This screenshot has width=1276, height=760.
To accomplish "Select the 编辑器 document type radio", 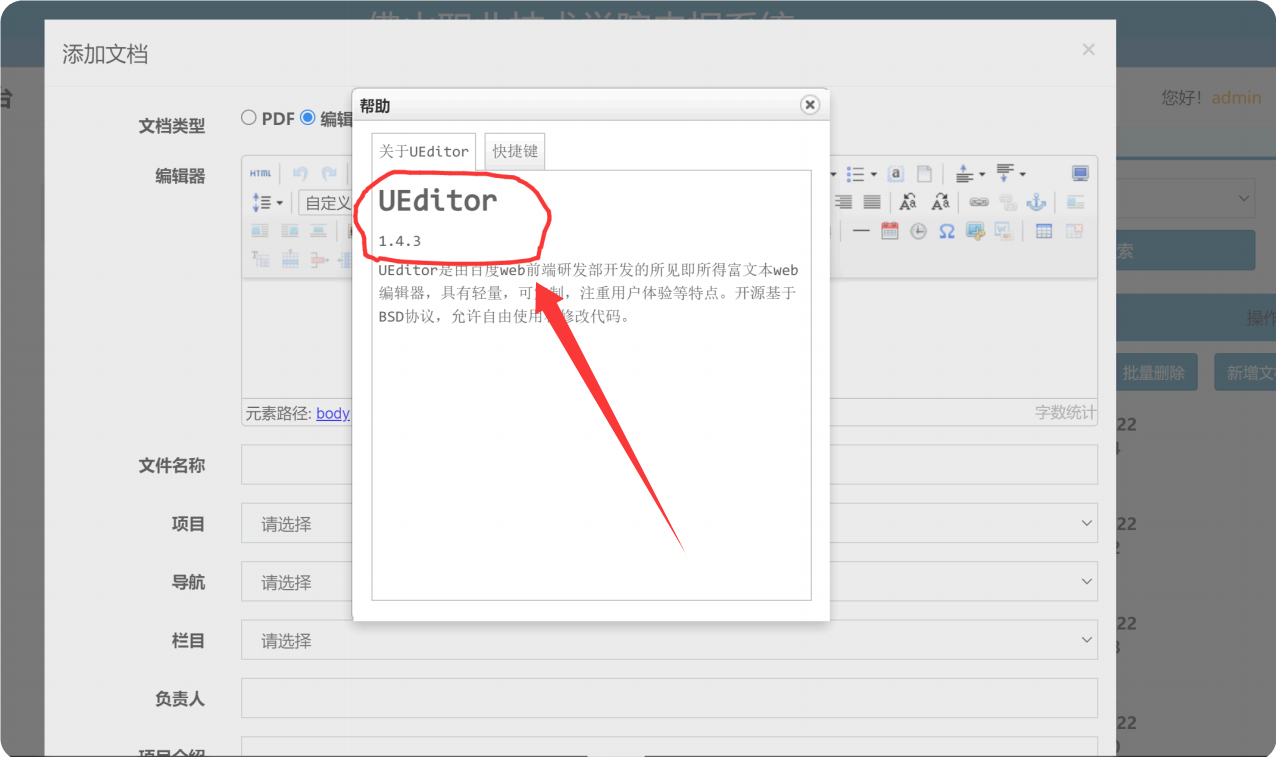I will pyautogui.click(x=308, y=117).
